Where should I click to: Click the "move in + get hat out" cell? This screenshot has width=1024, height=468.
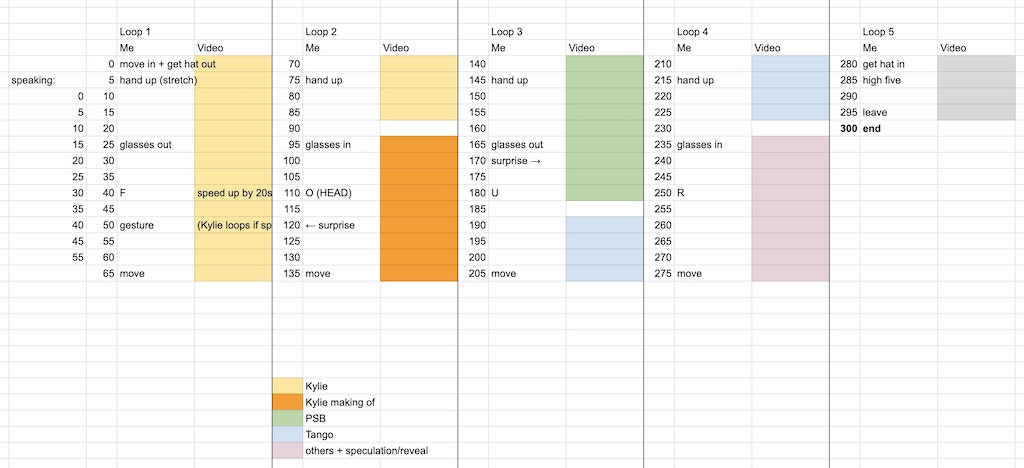[155, 64]
